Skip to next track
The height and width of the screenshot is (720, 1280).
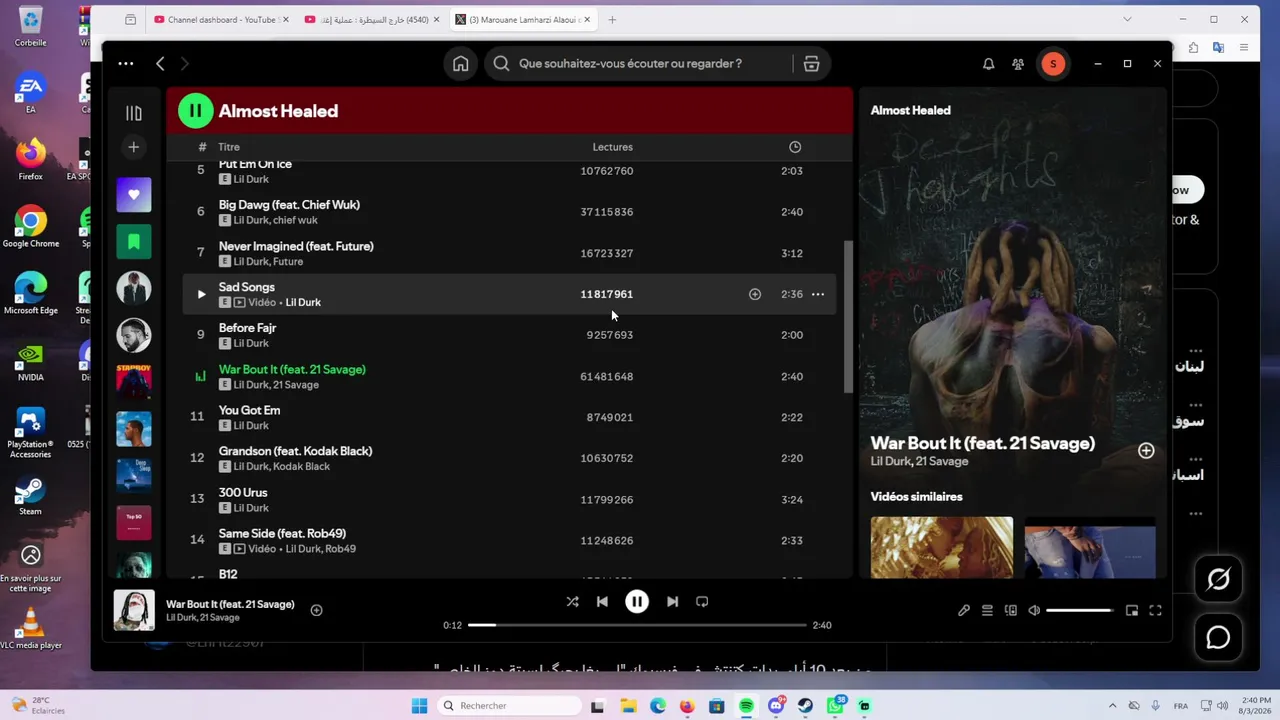[x=672, y=601]
